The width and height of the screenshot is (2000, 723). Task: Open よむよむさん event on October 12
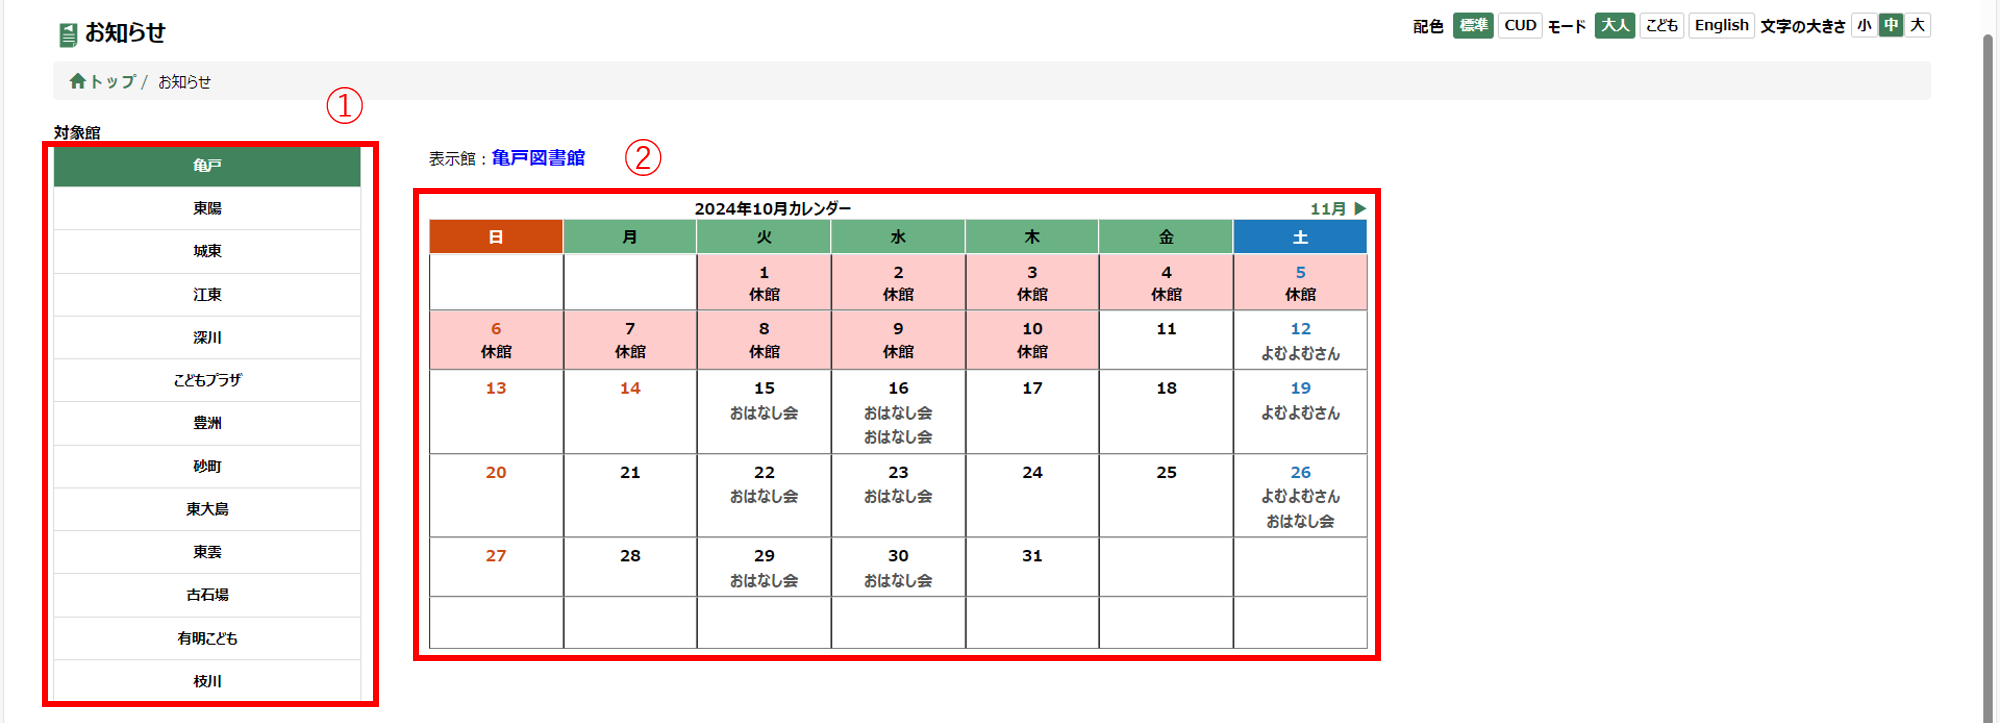(1300, 353)
